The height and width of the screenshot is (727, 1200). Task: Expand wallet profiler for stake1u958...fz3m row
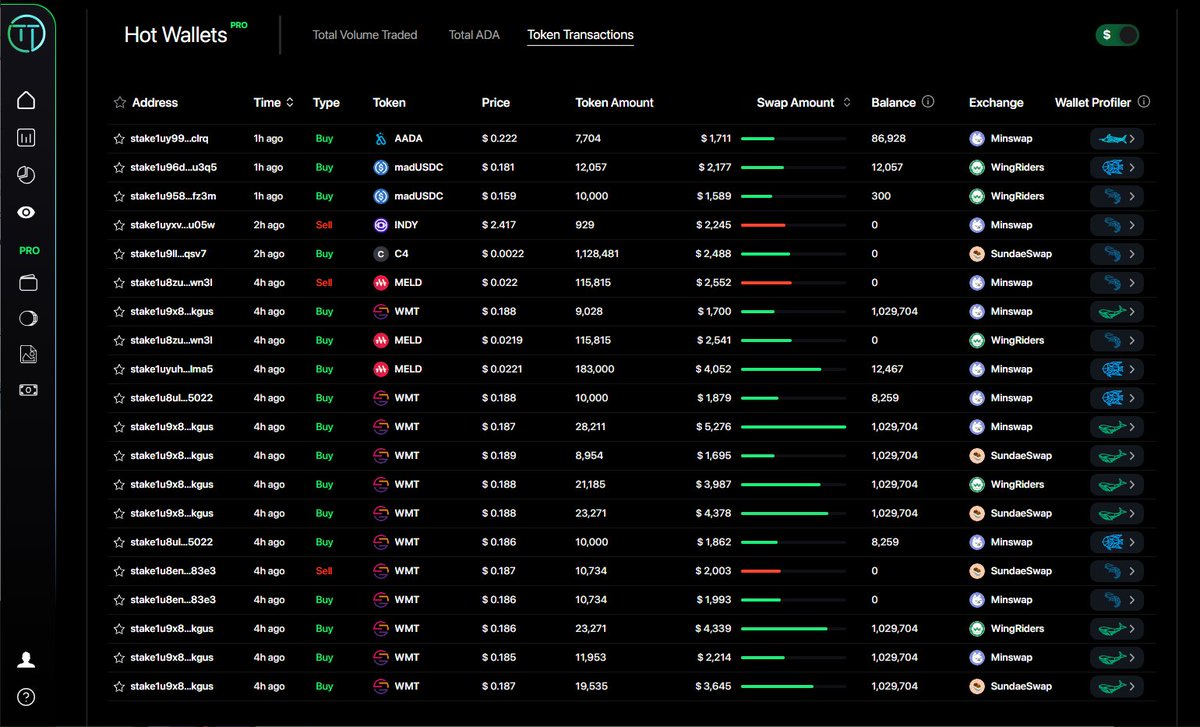(x=1117, y=196)
